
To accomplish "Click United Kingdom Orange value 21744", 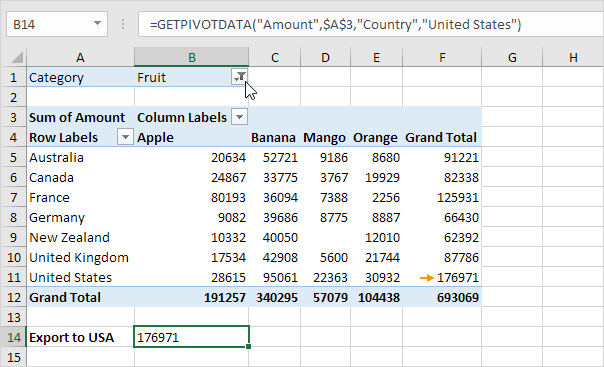I will 376,257.
